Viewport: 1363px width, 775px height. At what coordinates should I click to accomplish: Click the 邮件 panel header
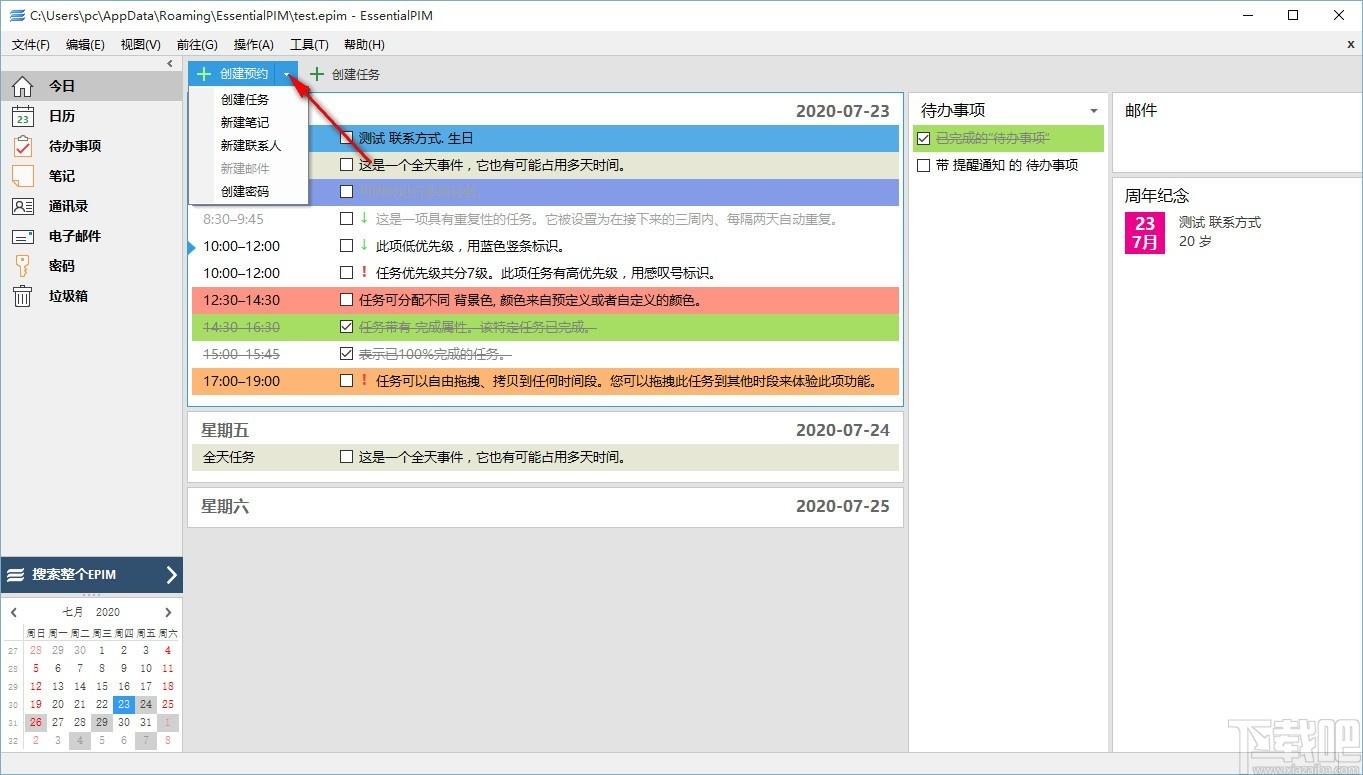coord(1141,111)
